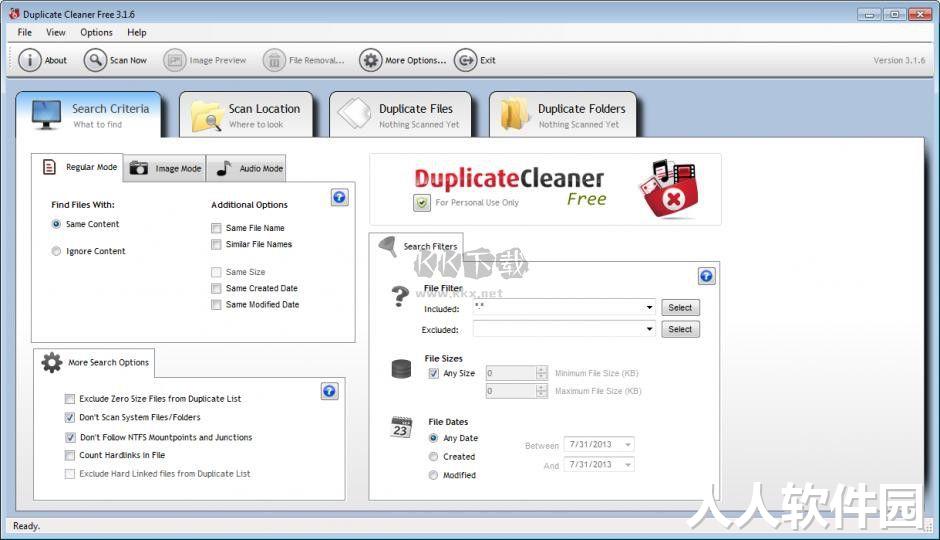The image size is (940, 540).
Task: Click the Minimum File Size spinner arrows
Action: (541, 373)
